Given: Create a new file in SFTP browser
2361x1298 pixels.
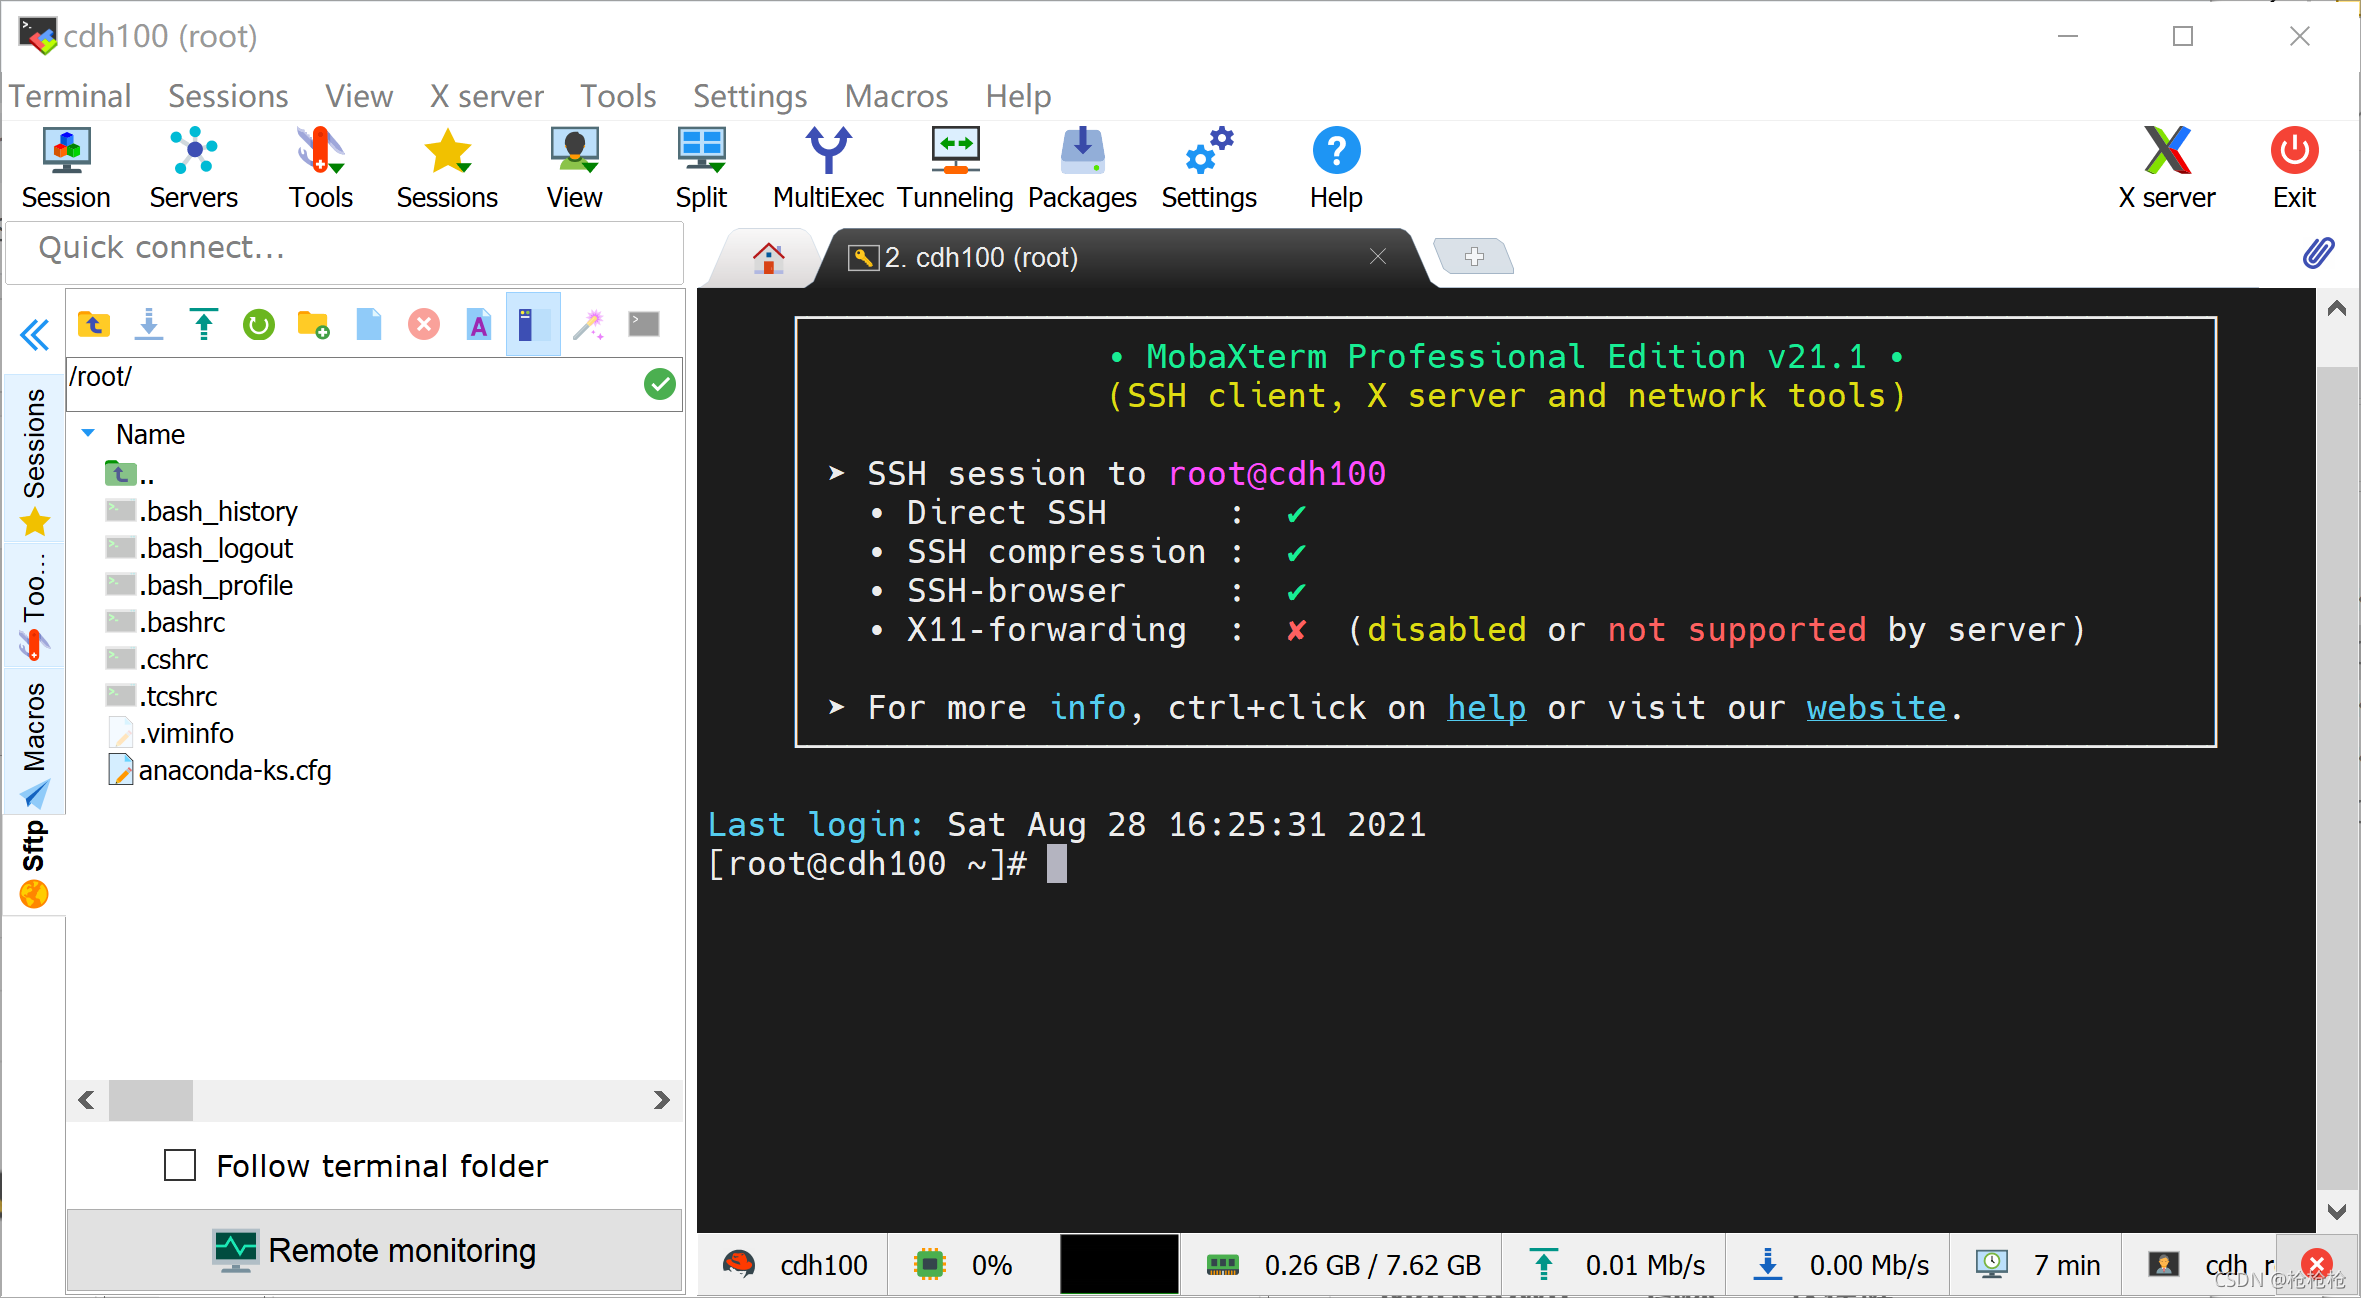Looking at the screenshot, I should (x=369, y=324).
